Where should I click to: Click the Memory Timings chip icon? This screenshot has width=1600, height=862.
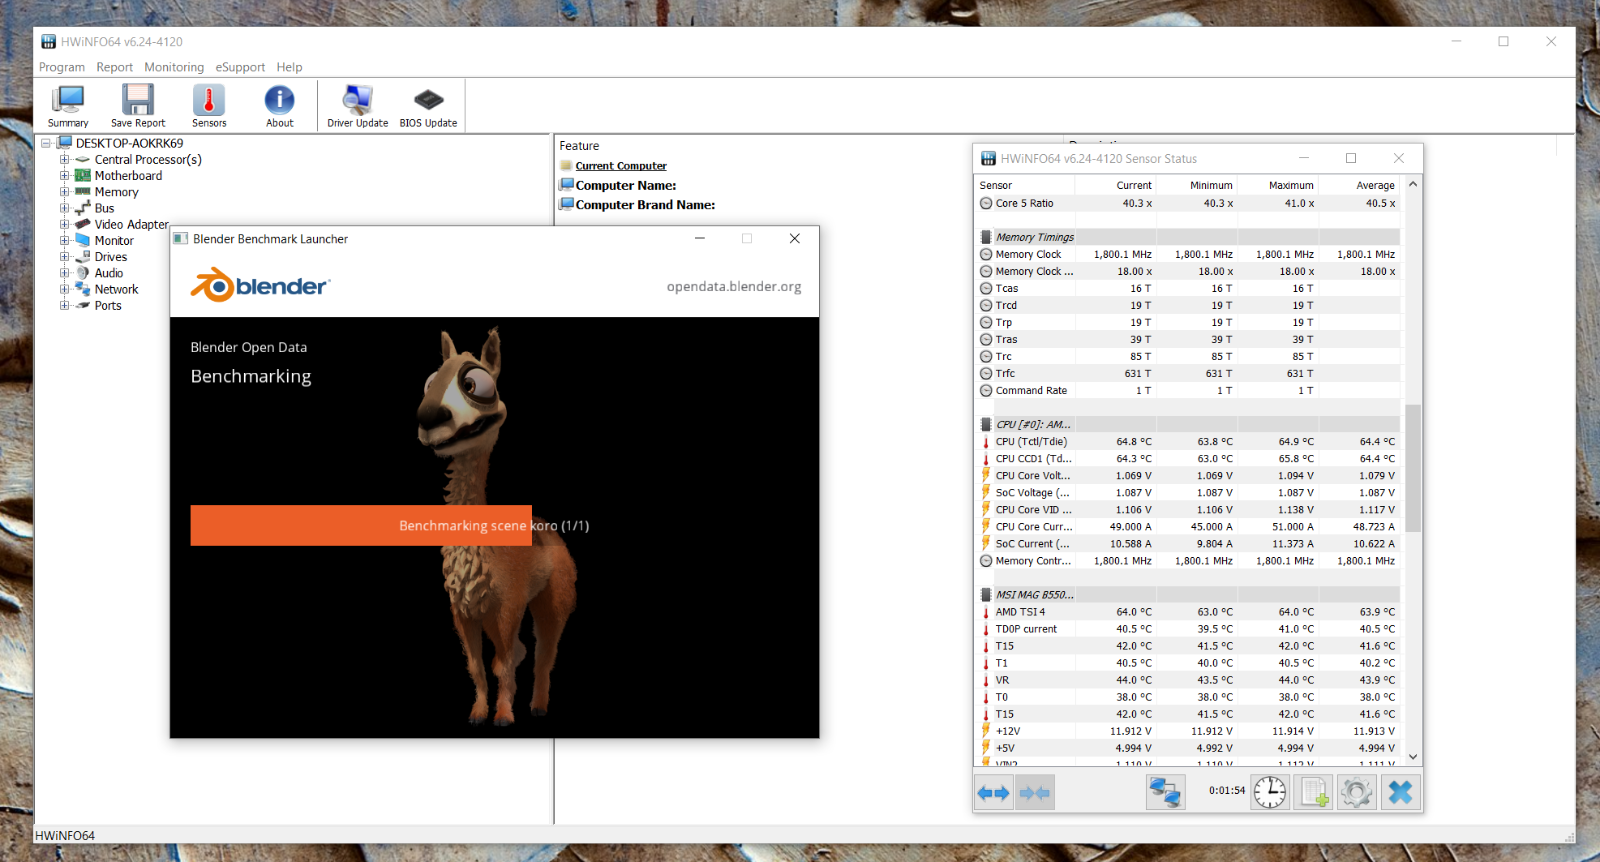[x=986, y=237]
